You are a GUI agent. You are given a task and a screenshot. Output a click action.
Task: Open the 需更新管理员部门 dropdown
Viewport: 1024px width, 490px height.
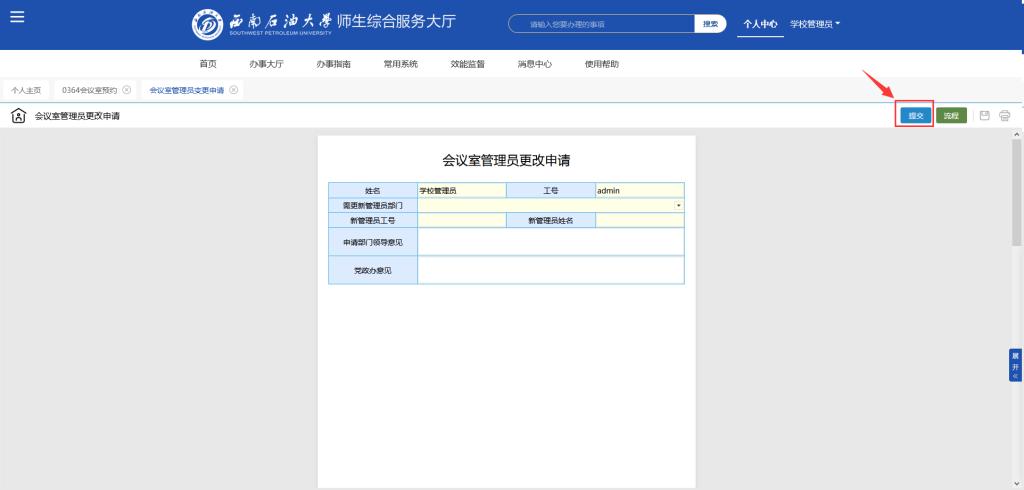(679, 205)
